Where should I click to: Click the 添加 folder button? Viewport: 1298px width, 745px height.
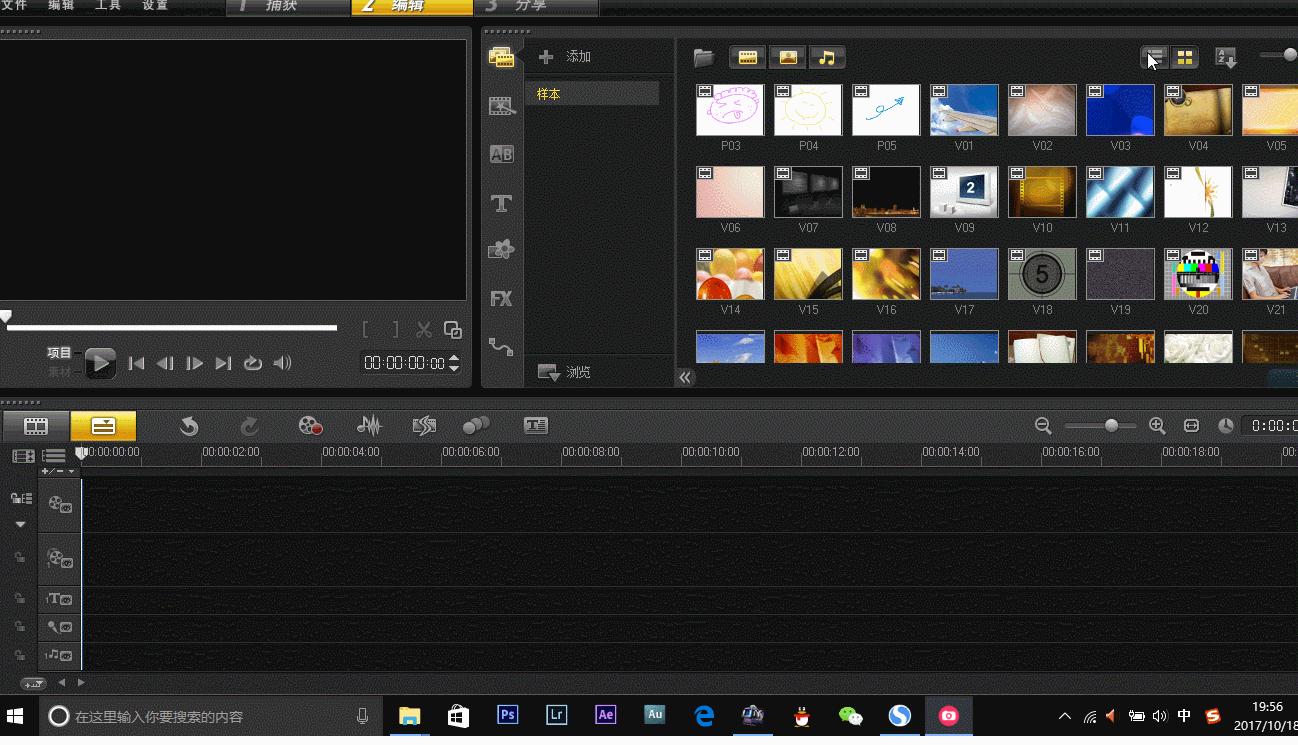(566, 57)
